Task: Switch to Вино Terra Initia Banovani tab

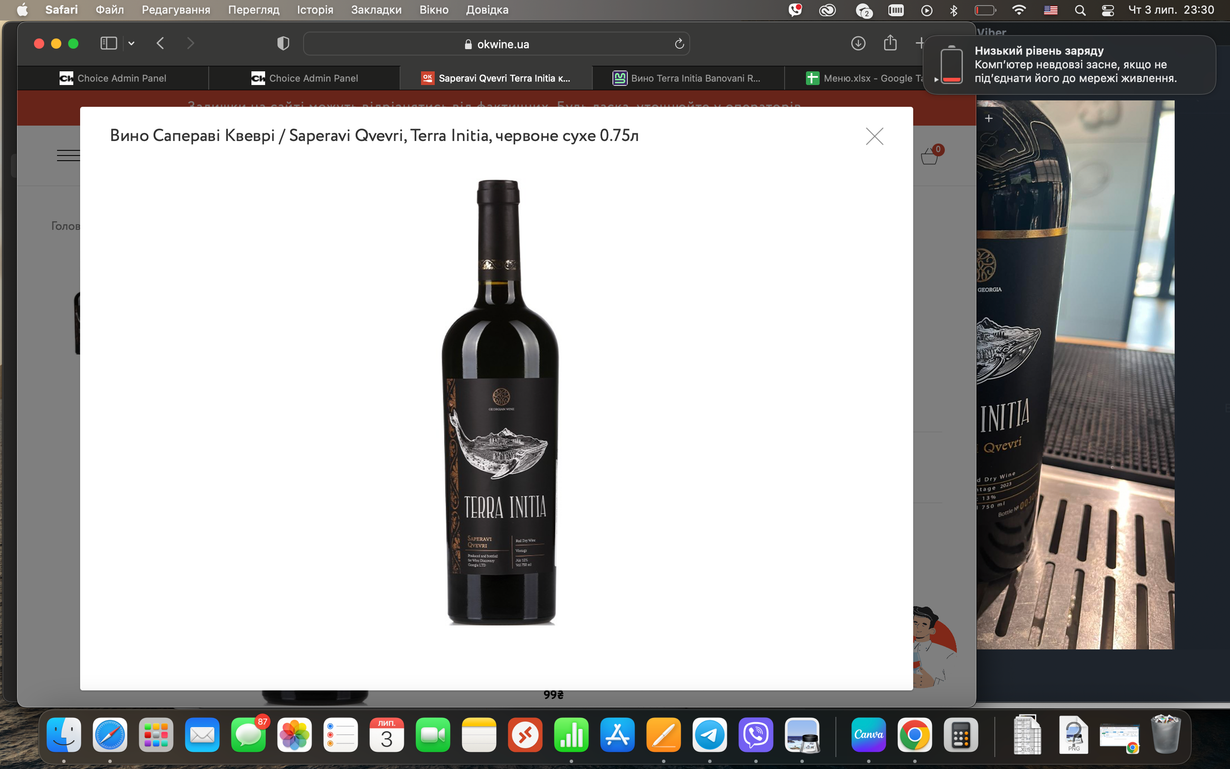Action: (688, 78)
